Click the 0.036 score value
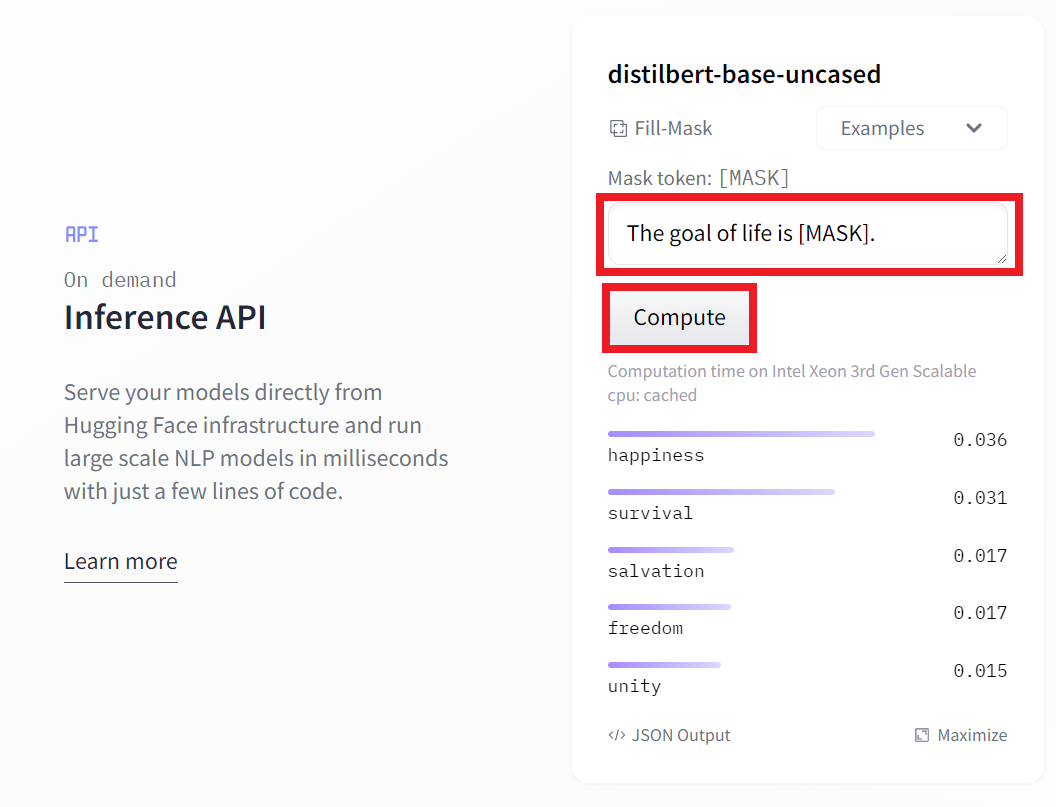The height and width of the screenshot is (807, 1056). pos(980,440)
